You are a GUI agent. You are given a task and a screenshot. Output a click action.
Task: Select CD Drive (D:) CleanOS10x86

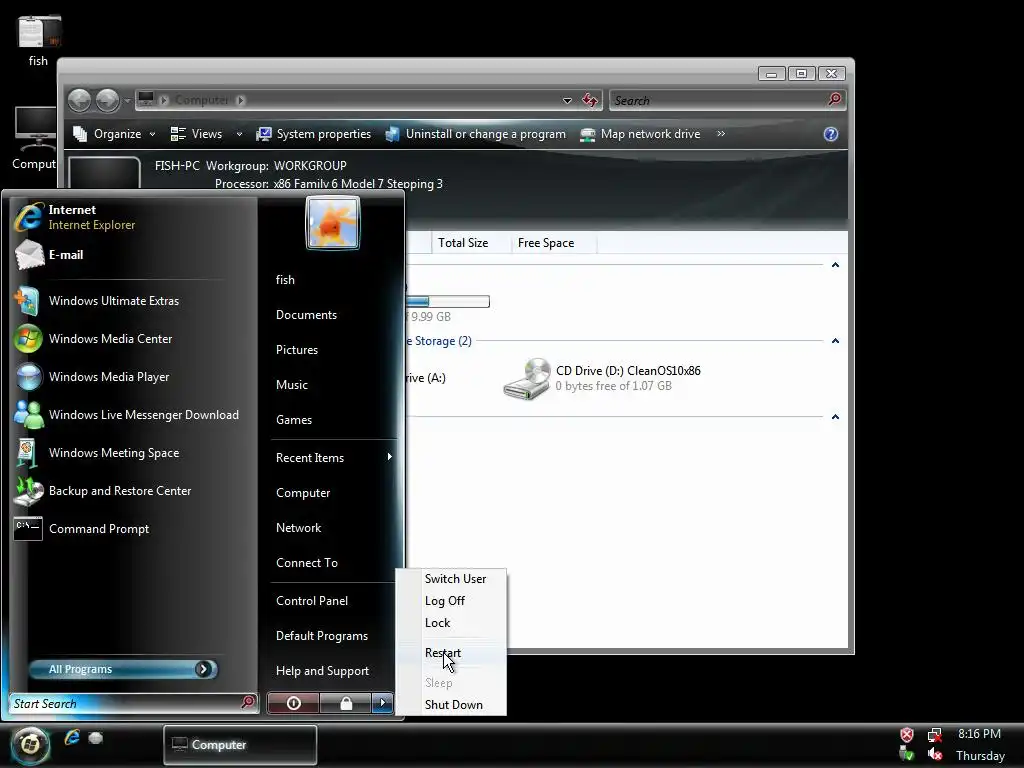pos(602,378)
